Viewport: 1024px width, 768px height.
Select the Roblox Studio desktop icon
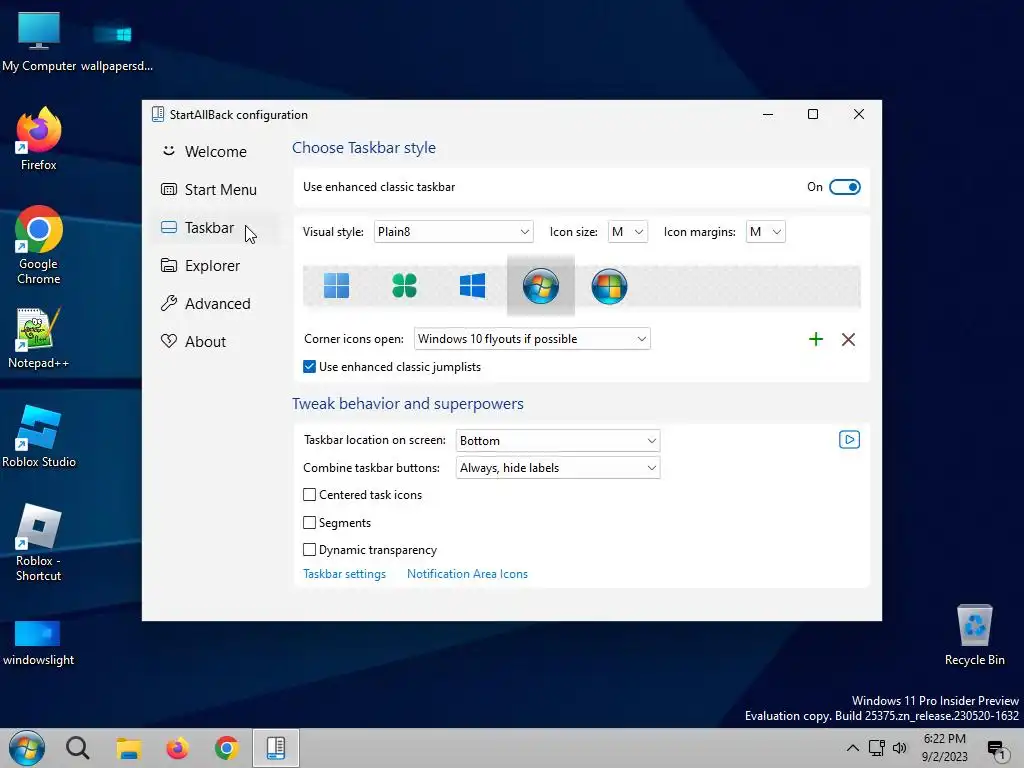click(39, 436)
